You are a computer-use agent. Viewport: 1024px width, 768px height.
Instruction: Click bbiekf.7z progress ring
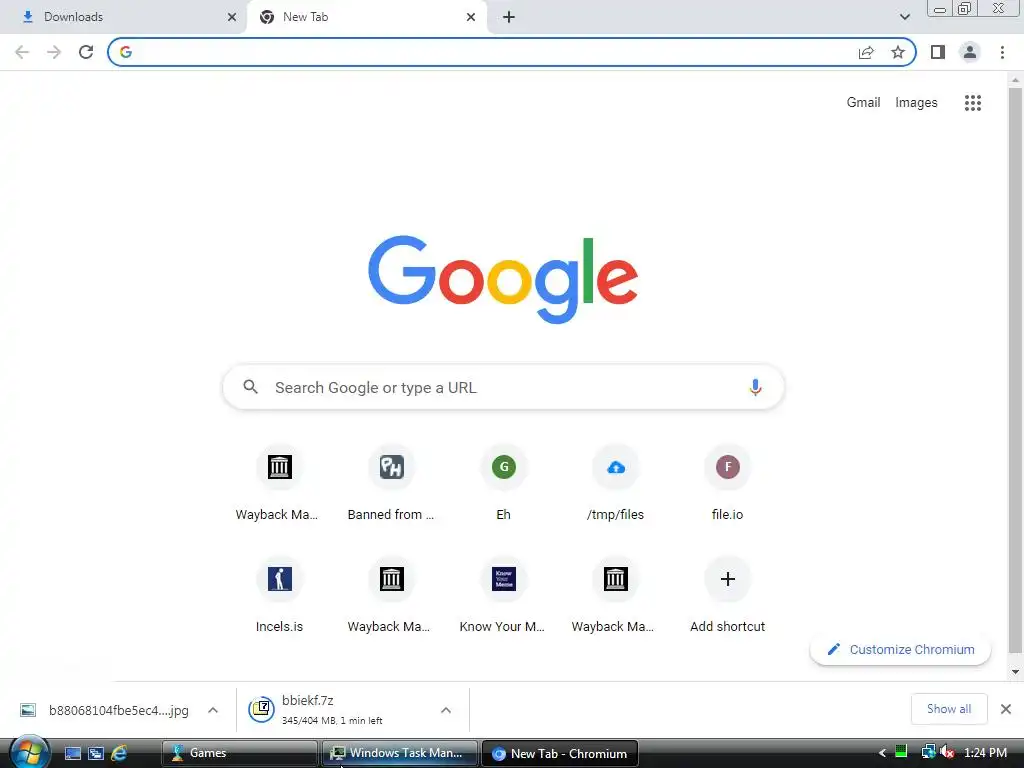[x=261, y=709]
